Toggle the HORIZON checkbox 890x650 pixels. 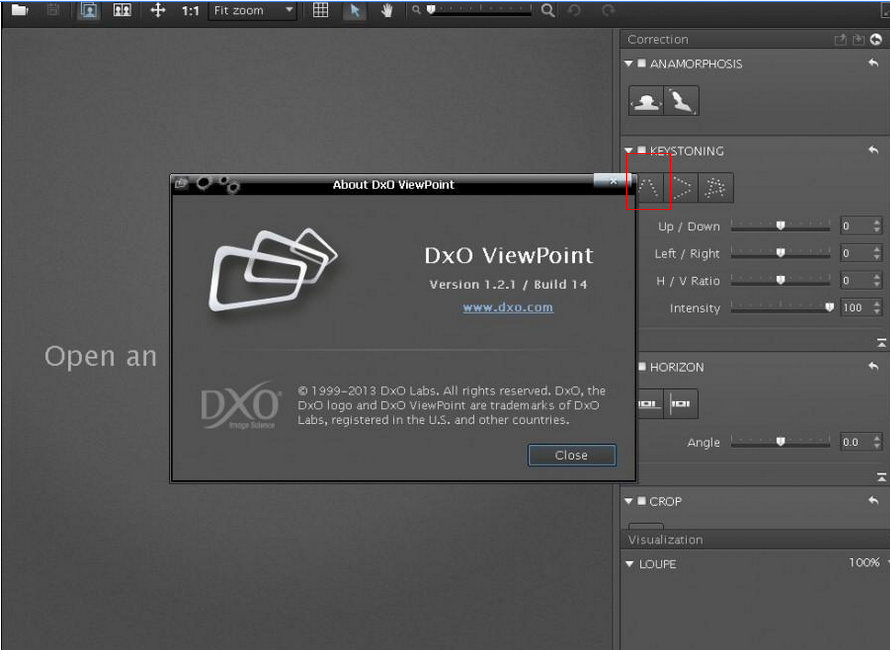[641, 367]
